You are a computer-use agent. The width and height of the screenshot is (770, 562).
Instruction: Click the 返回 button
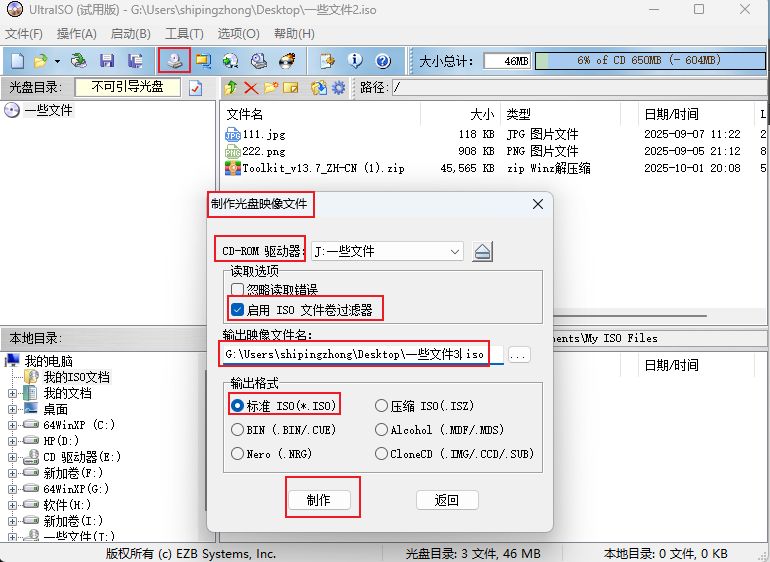446,500
